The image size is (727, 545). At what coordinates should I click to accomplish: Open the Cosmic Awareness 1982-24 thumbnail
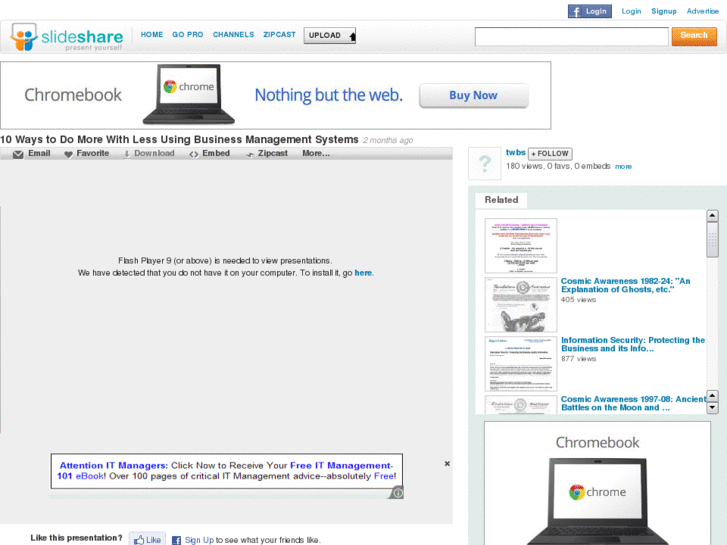tap(521, 305)
